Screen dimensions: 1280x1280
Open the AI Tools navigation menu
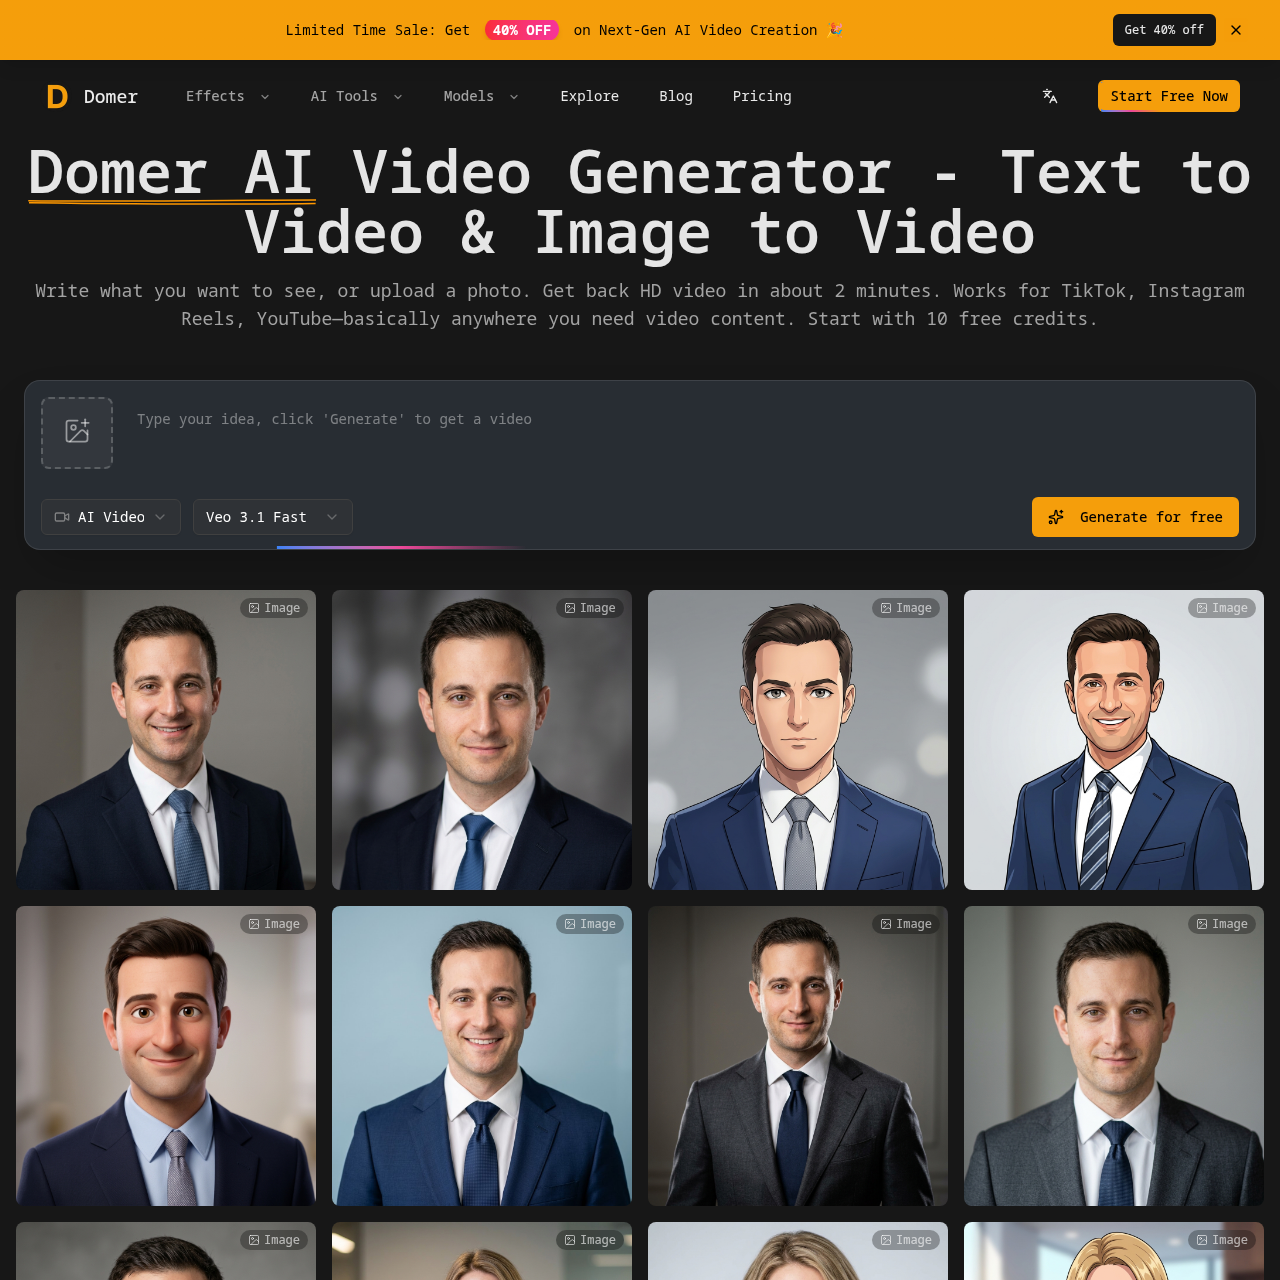point(357,96)
